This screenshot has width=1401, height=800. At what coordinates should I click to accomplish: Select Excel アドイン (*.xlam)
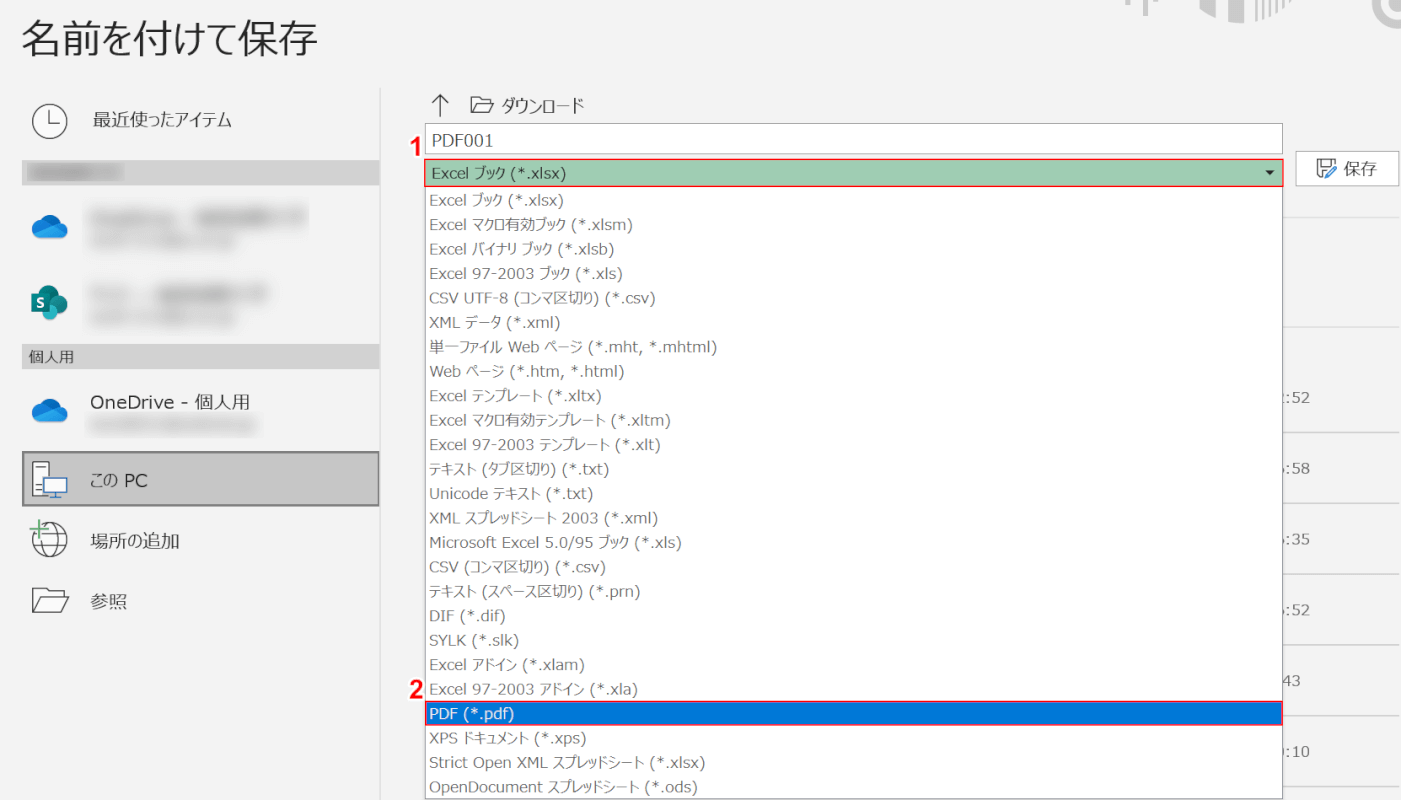click(853, 664)
